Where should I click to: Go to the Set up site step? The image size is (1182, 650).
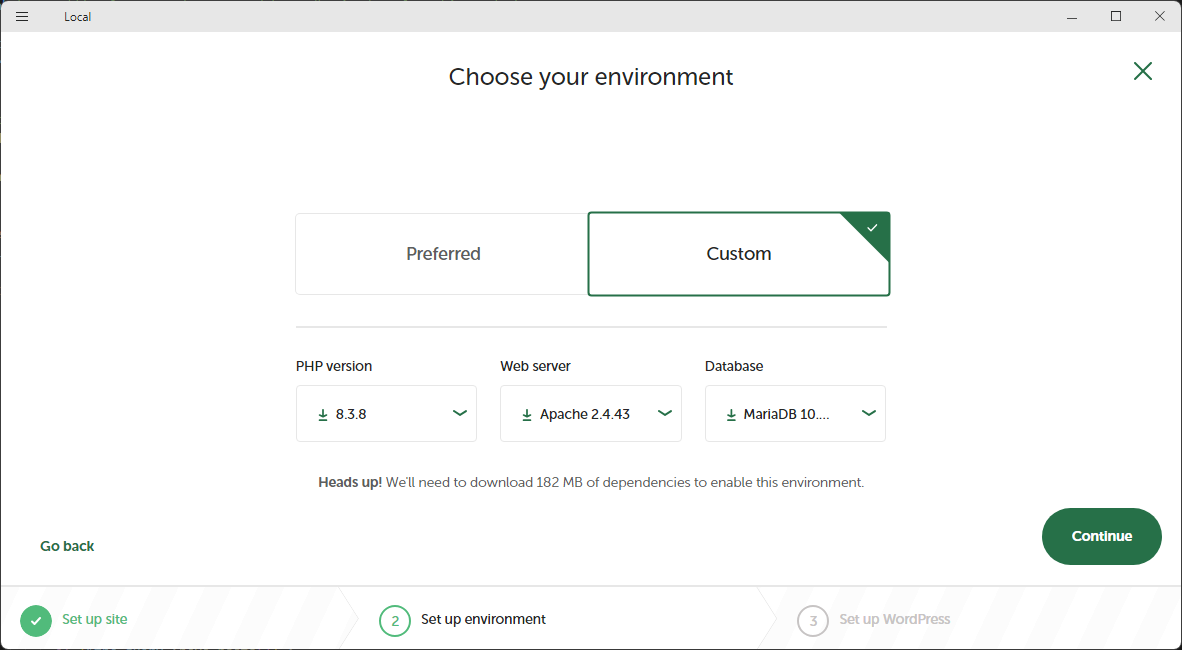coord(95,619)
